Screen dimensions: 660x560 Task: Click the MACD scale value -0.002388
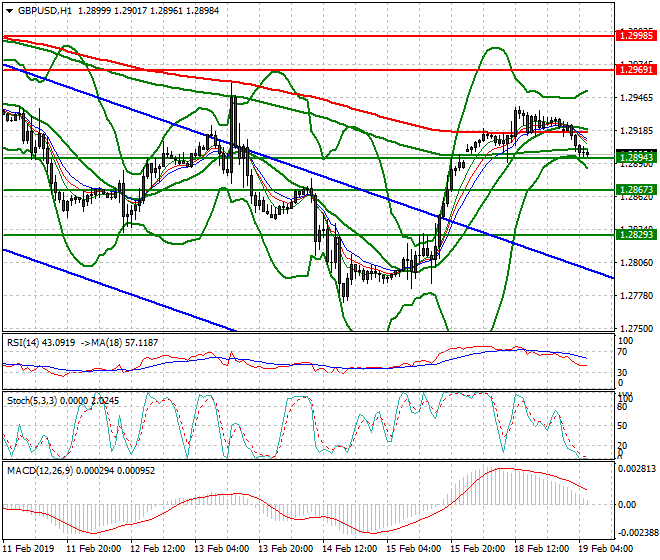[x=637, y=533]
